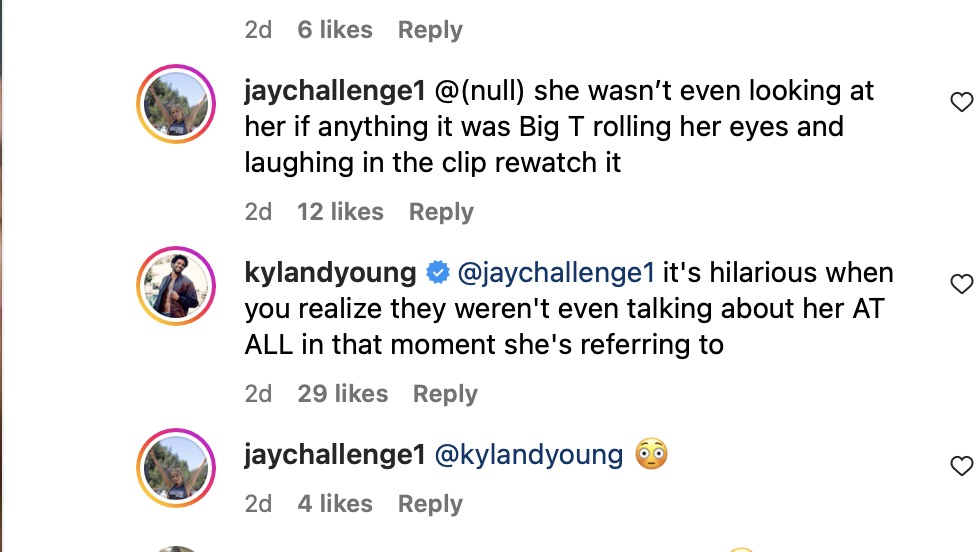Screen dimensions: 980x552
Task: Like kylandyoung's comment with the heart
Action: [960, 284]
